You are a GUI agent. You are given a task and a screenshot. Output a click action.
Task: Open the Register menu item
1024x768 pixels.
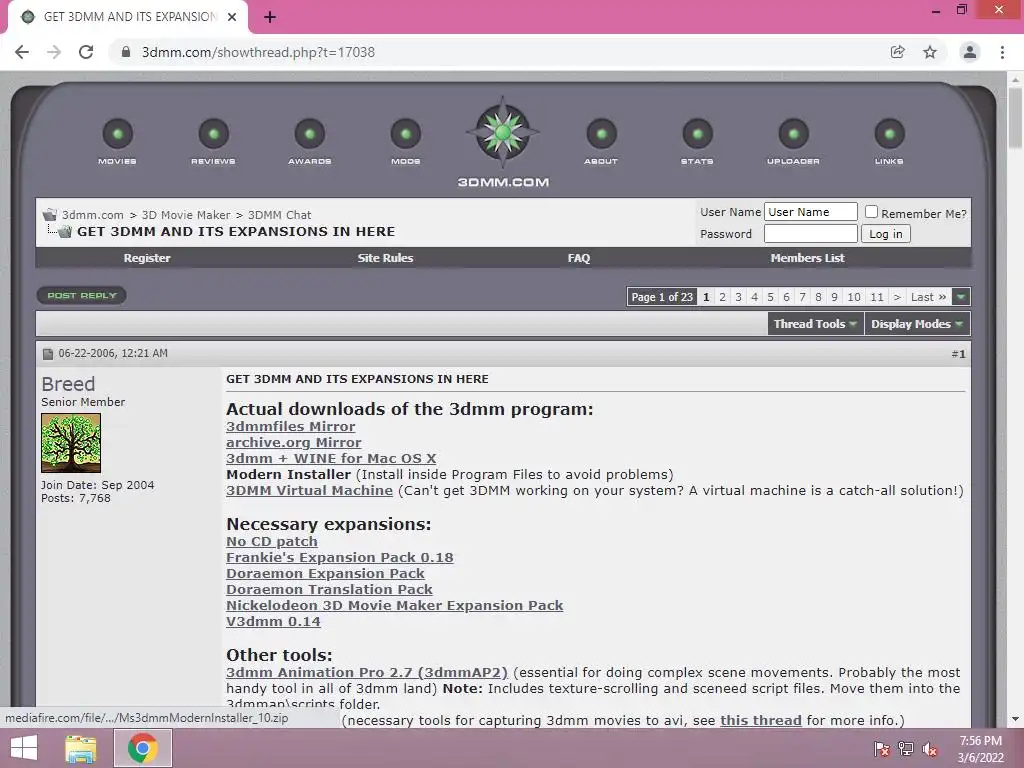pos(147,258)
